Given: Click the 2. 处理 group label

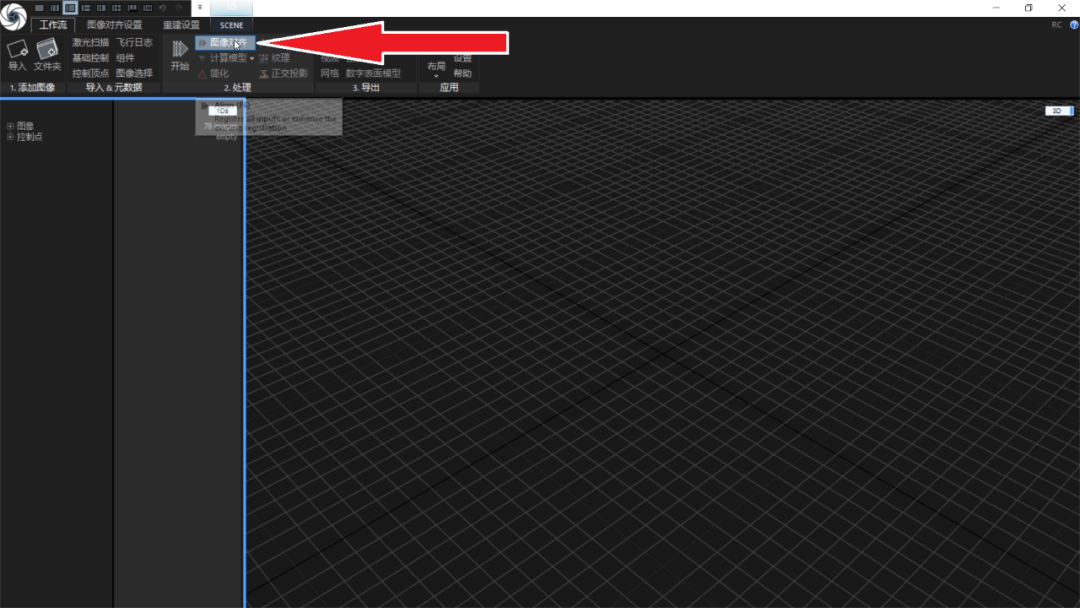Looking at the screenshot, I should pyautogui.click(x=238, y=87).
